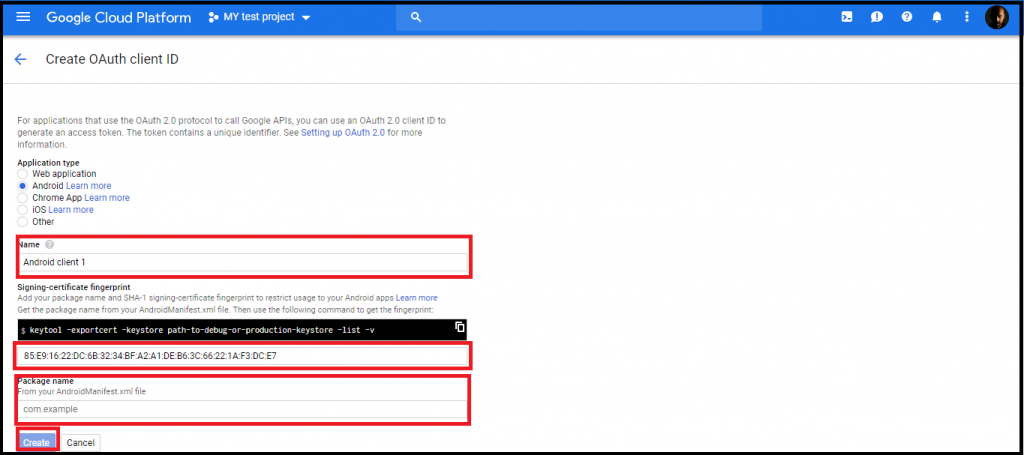Image resolution: width=1024 pixels, height=455 pixels.
Task: Open the three-dot utilities menu
Action: [967, 17]
